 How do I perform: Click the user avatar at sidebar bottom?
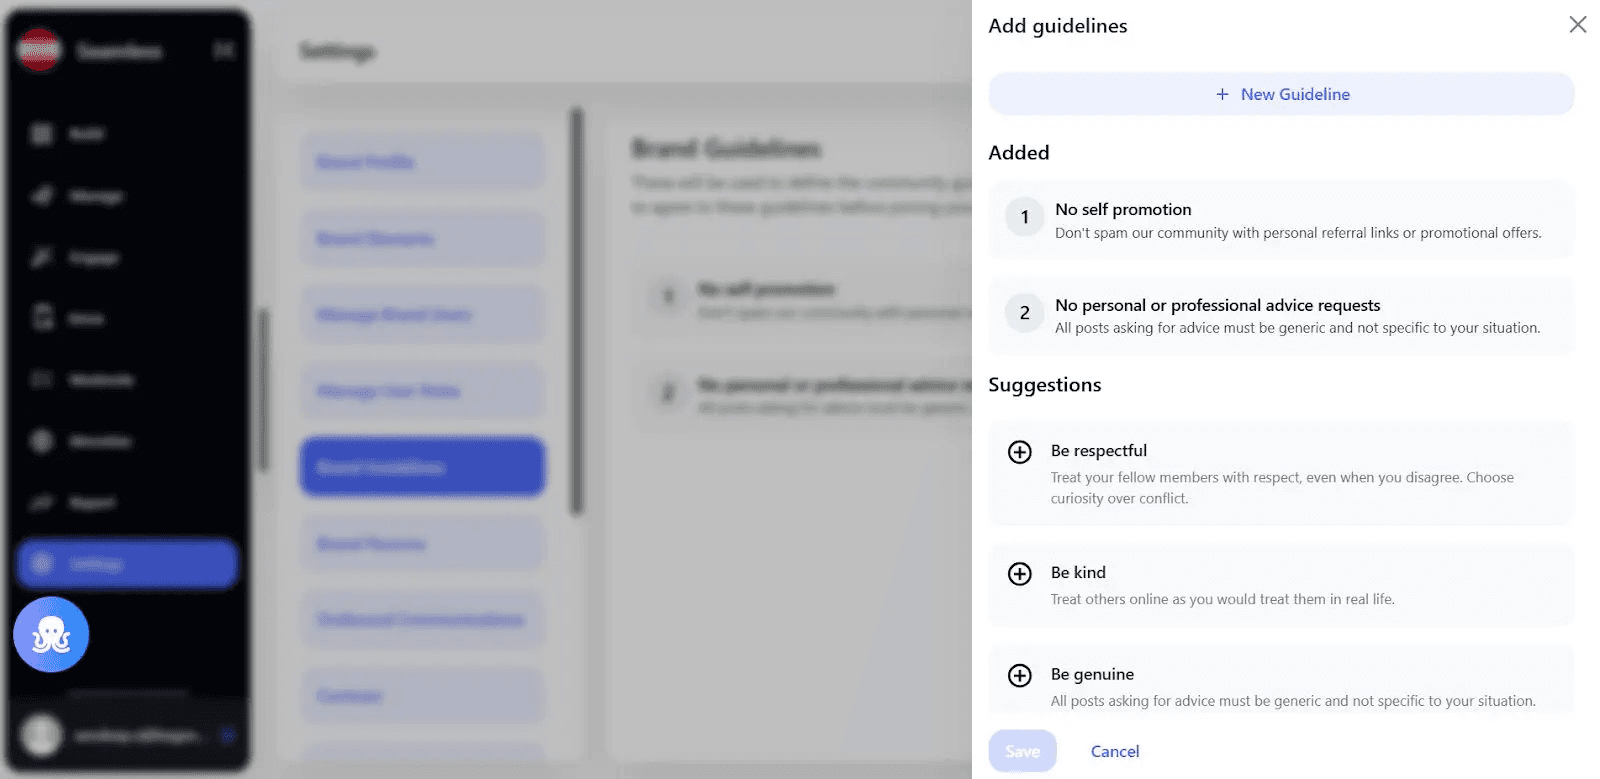coord(42,735)
